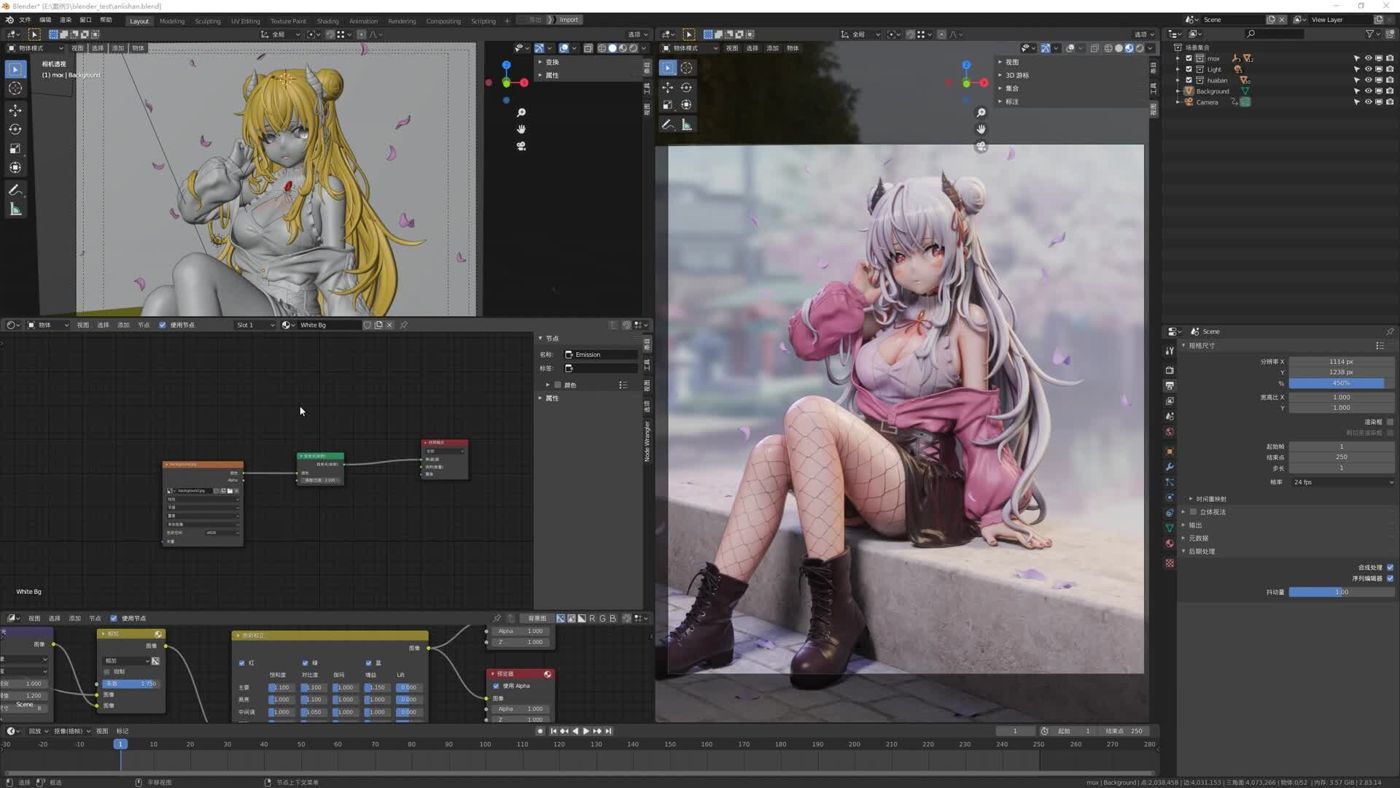Click the Select Box tool in right viewport
Screen dimensions: 1400x788
[x=668, y=68]
